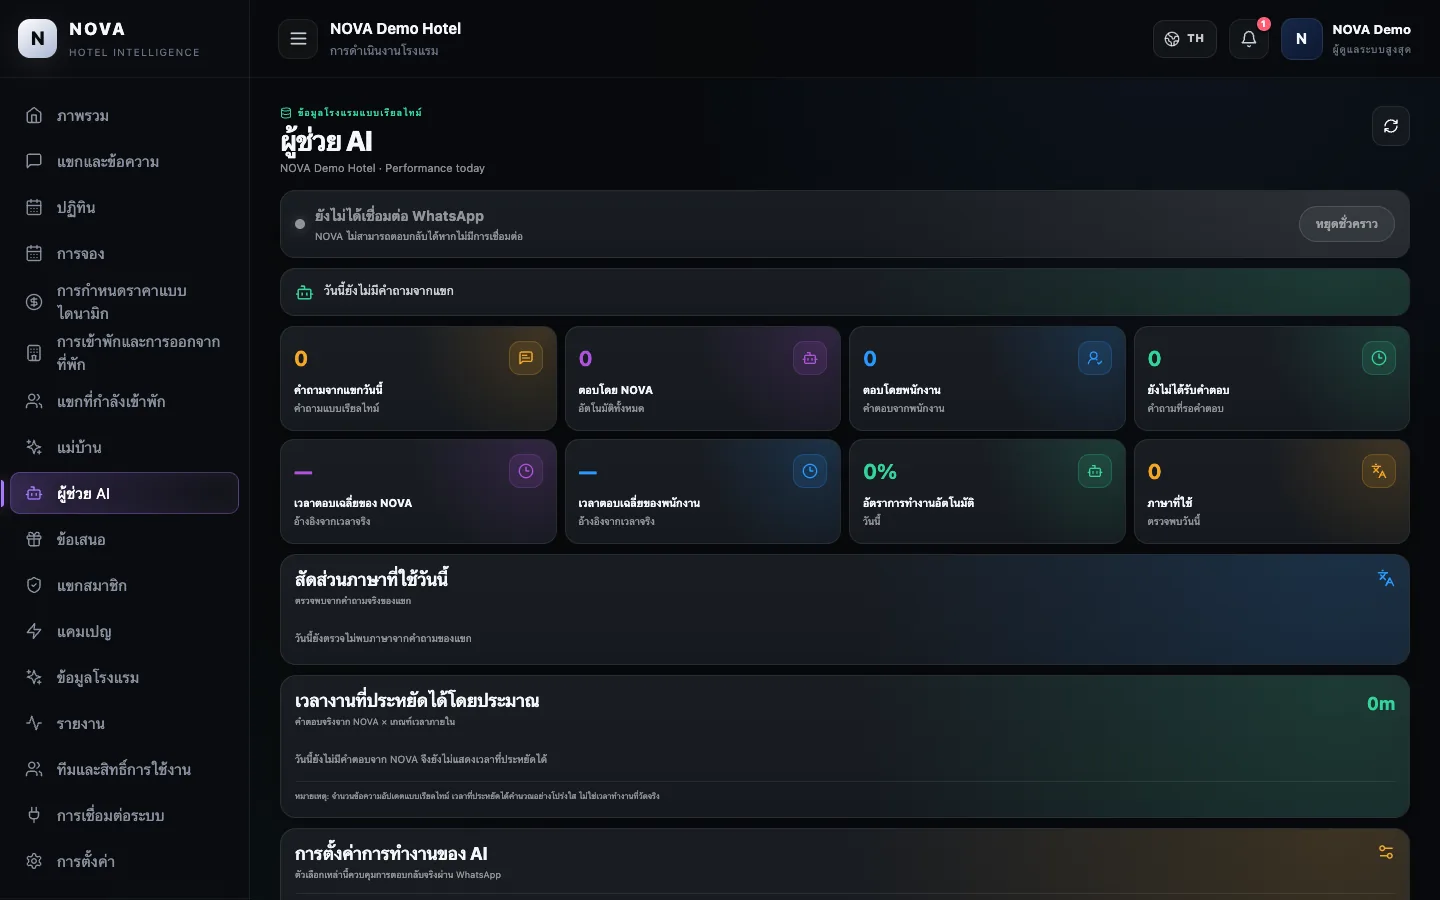Click the clock icon on the unanswered card
Image resolution: width=1440 pixels, height=900 pixels.
(1379, 358)
